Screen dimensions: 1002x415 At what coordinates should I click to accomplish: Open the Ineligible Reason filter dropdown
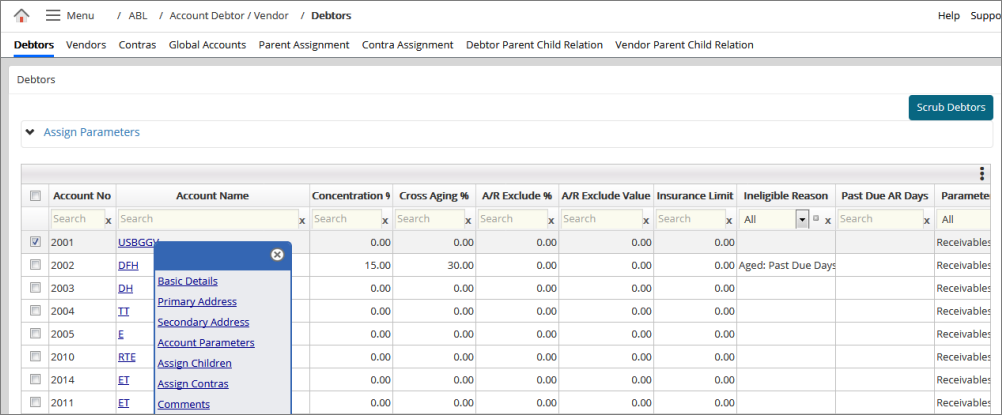click(801, 219)
